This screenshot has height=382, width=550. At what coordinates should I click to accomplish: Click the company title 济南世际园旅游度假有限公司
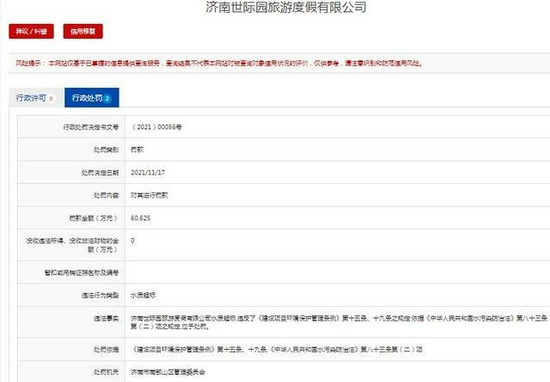[286, 7]
